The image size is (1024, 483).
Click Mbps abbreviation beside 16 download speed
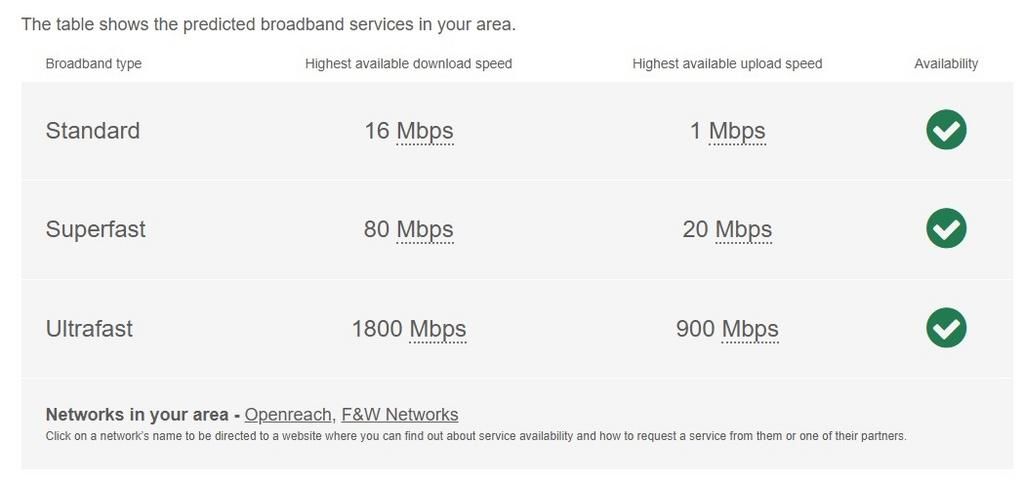click(x=425, y=131)
